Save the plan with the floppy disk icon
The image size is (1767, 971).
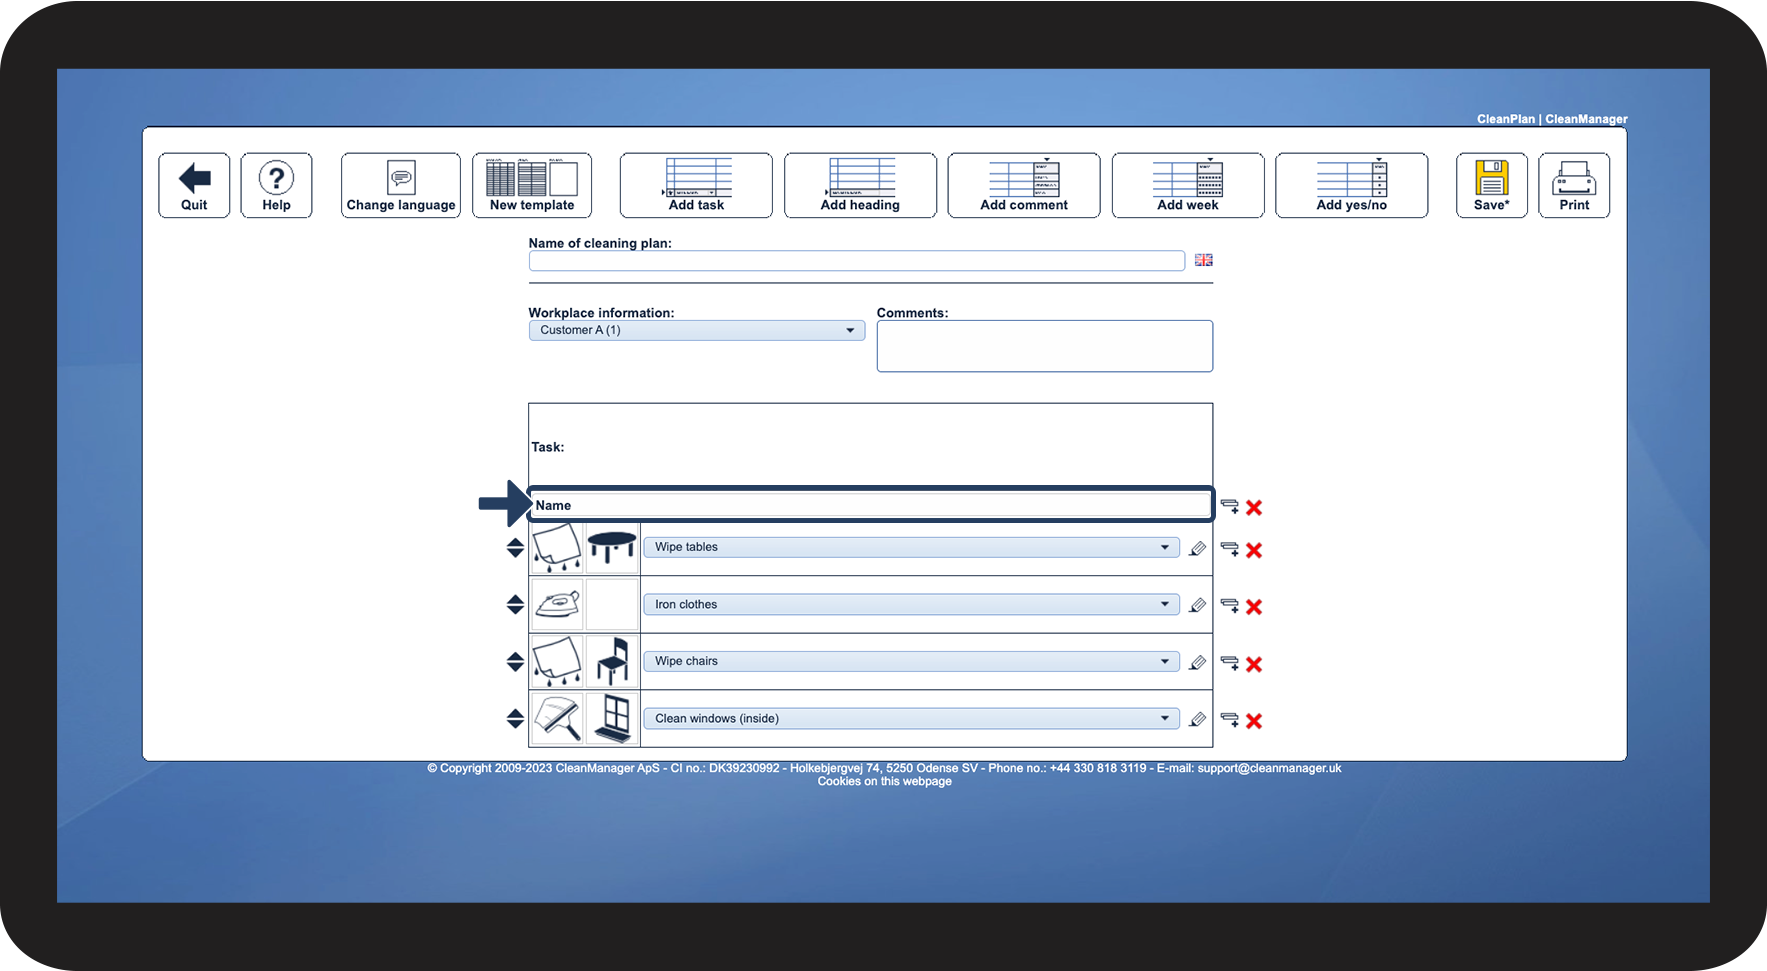[1491, 185]
